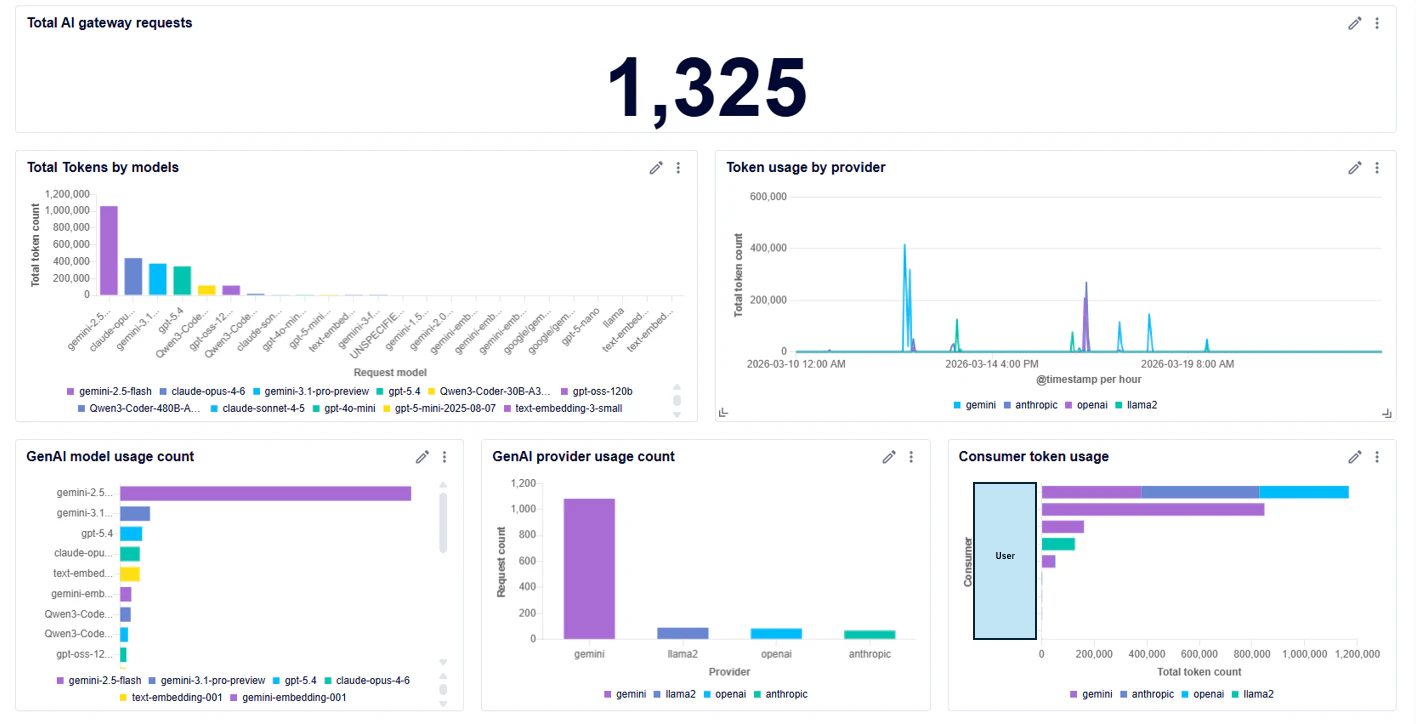Toggle openai series in Token usage by provider legend
Viewport: 1416px width, 724px height.
[1088, 405]
